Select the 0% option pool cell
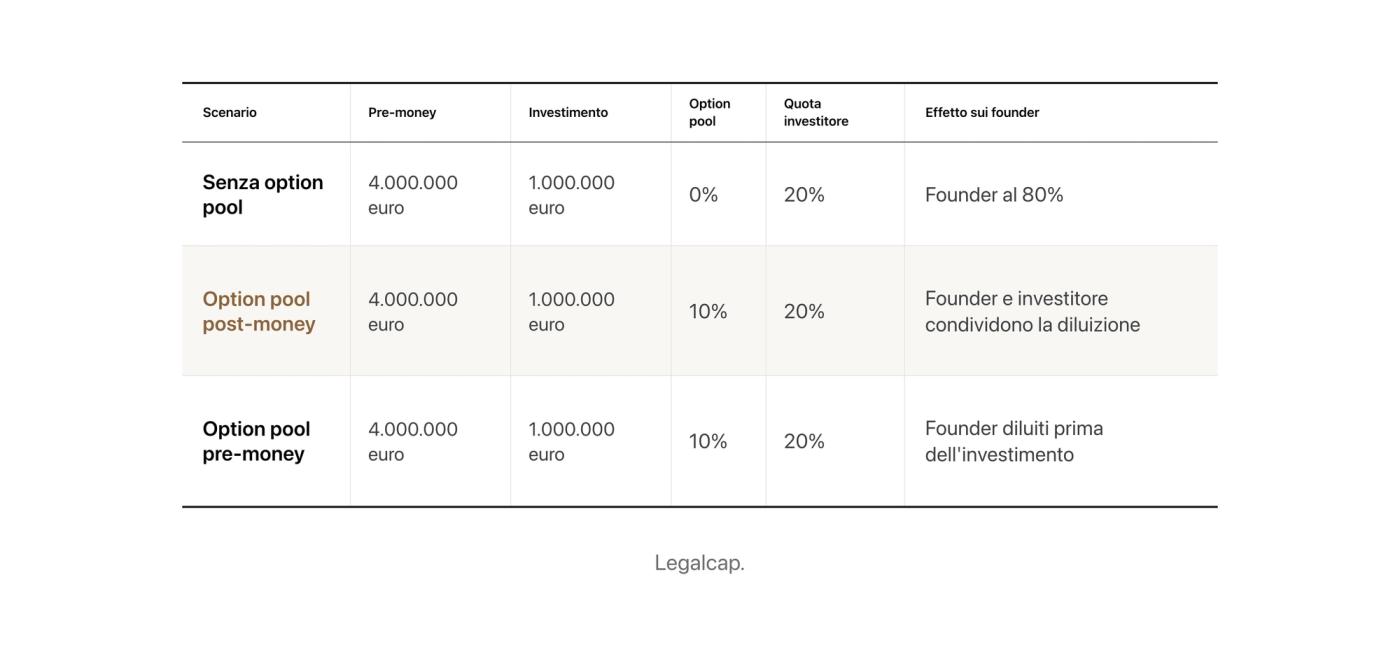This screenshot has height=657, width=1400. click(703, 194)
